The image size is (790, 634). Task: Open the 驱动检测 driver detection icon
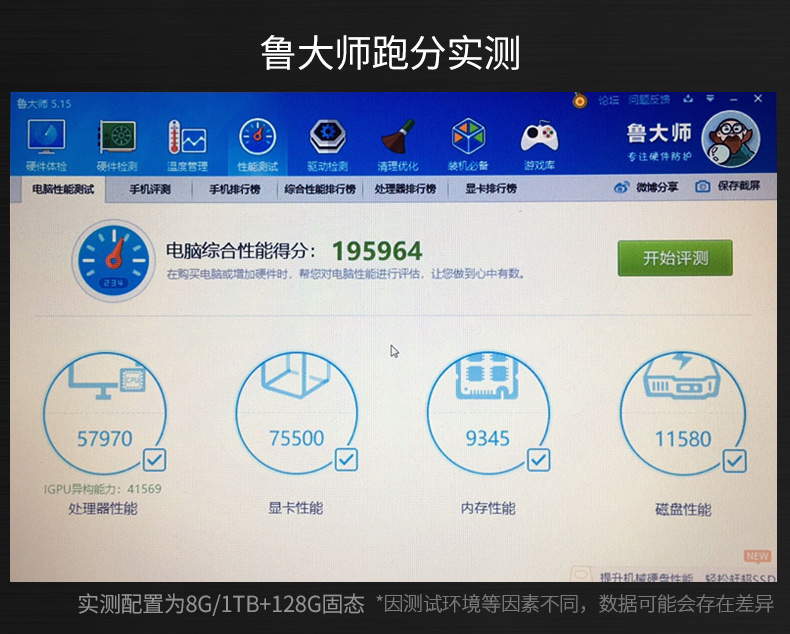327,137
